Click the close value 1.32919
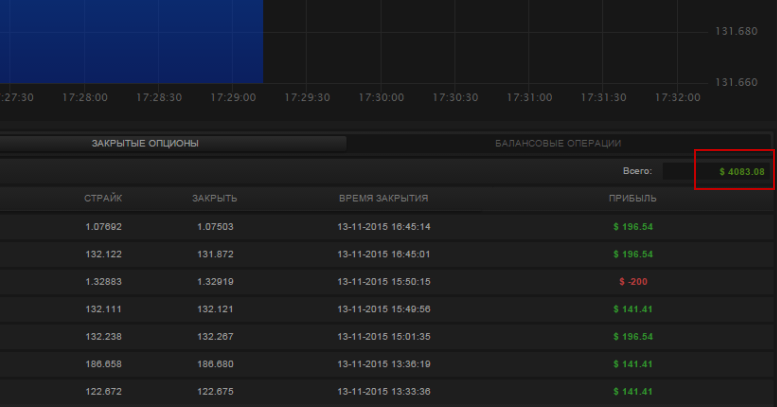The height and width of the screenshot is (407, 777). 214,282
